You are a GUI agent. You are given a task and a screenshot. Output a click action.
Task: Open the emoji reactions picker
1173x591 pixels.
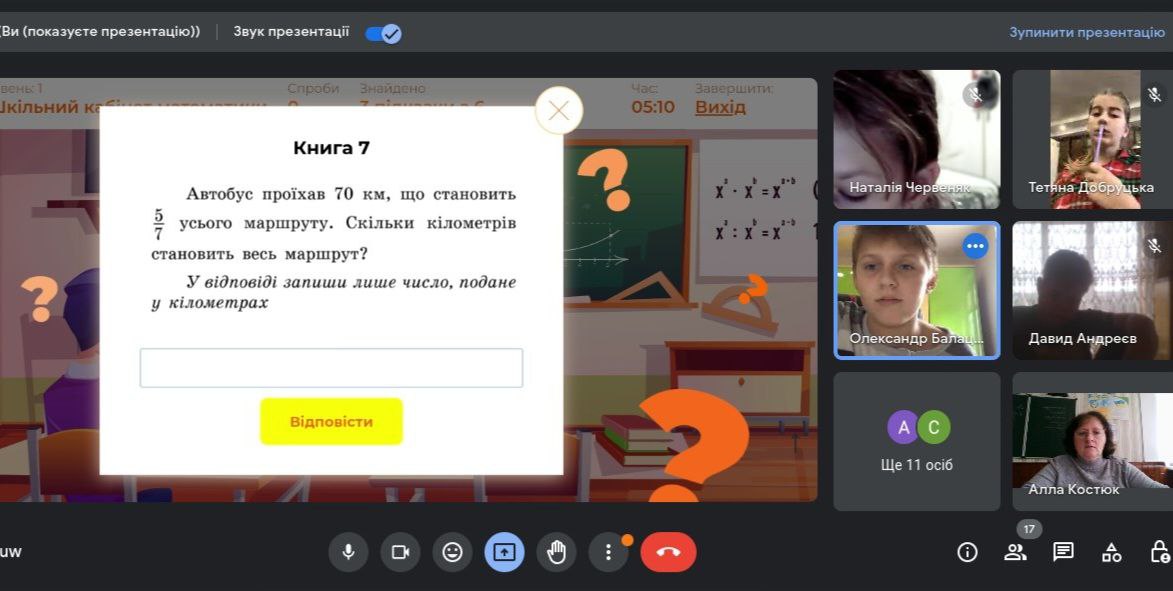tap(452, 552)
